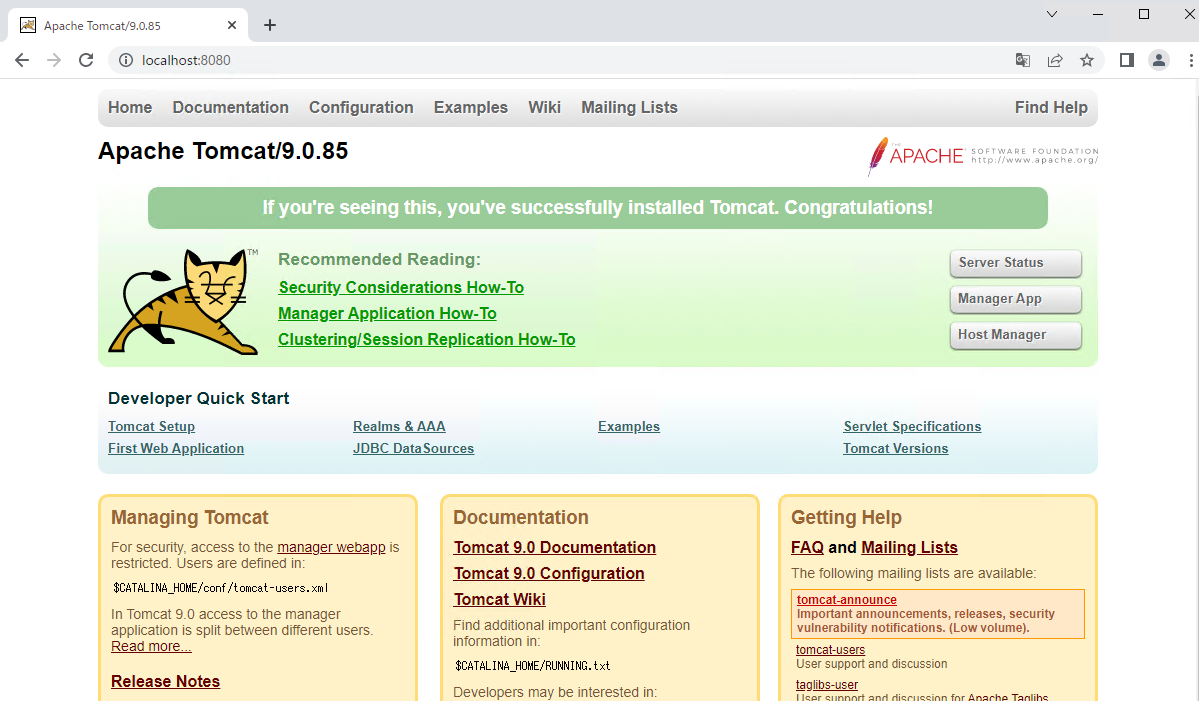
Task: Click the Apache Tomcat/9.0.85 page heading
Action: (x=223, y=151)
